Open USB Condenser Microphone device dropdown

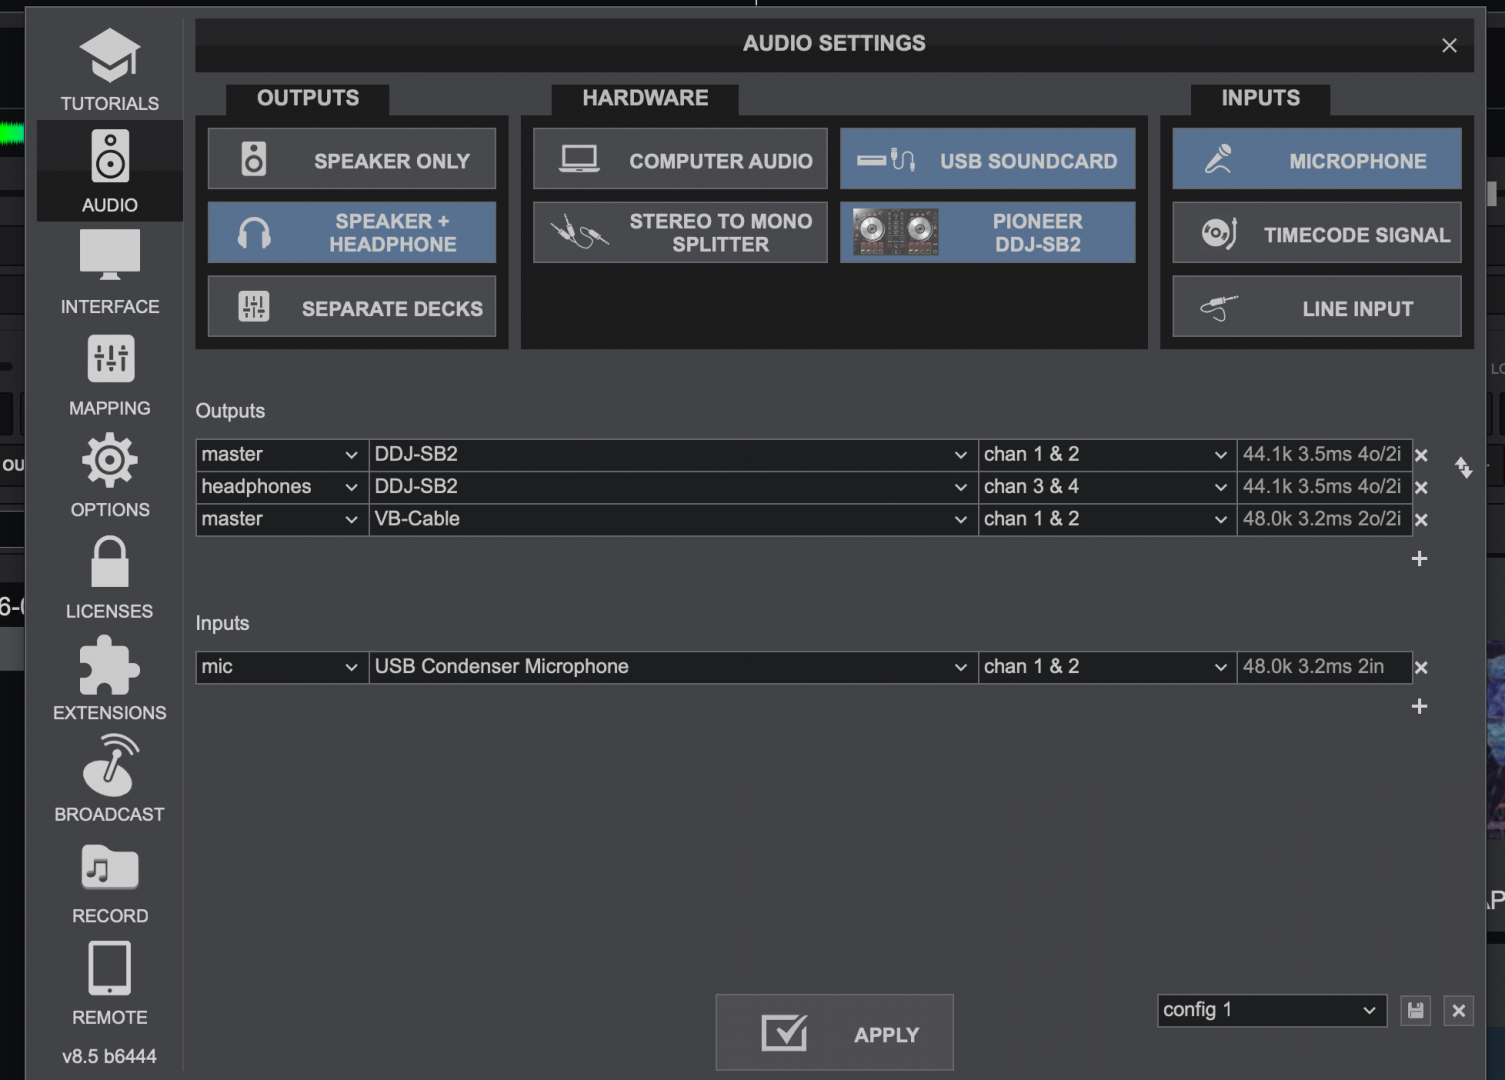point(673,667)
